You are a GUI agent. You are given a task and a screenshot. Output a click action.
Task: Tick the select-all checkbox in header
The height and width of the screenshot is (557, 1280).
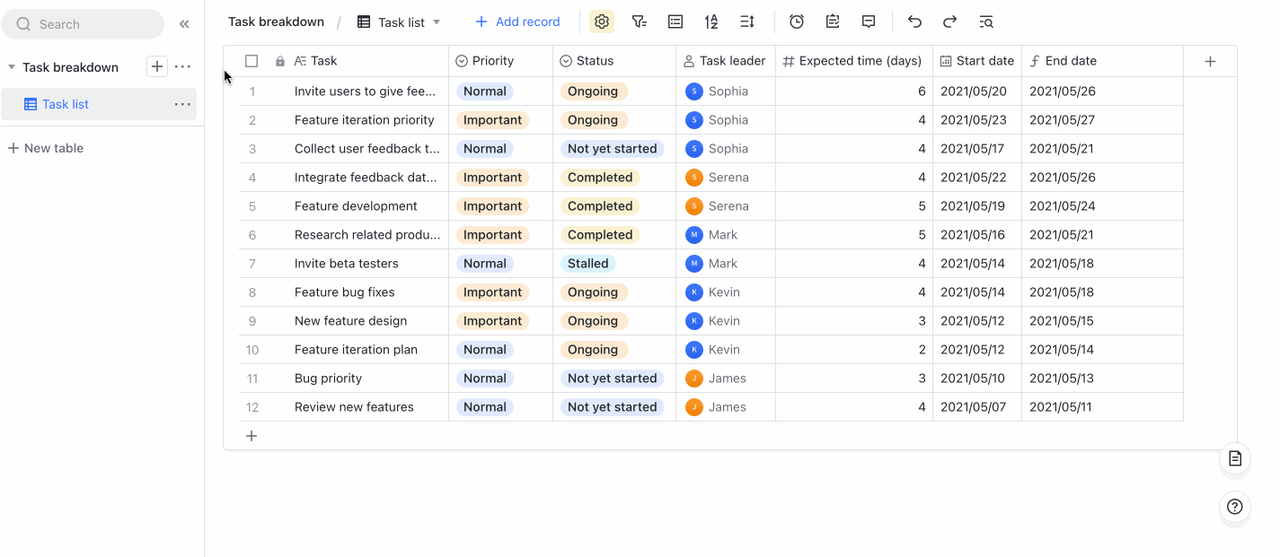[x=252, y=61]
